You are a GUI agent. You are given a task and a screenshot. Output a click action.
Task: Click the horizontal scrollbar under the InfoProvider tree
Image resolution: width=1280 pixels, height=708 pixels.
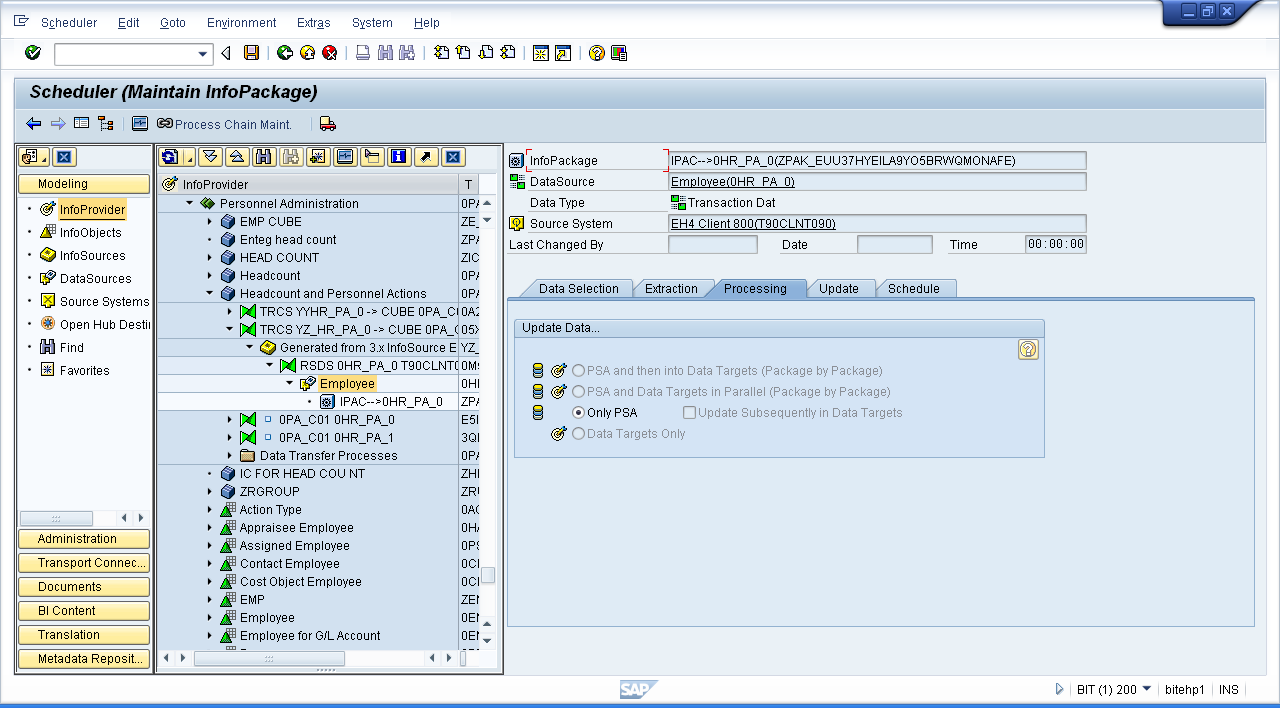(269, 658)
